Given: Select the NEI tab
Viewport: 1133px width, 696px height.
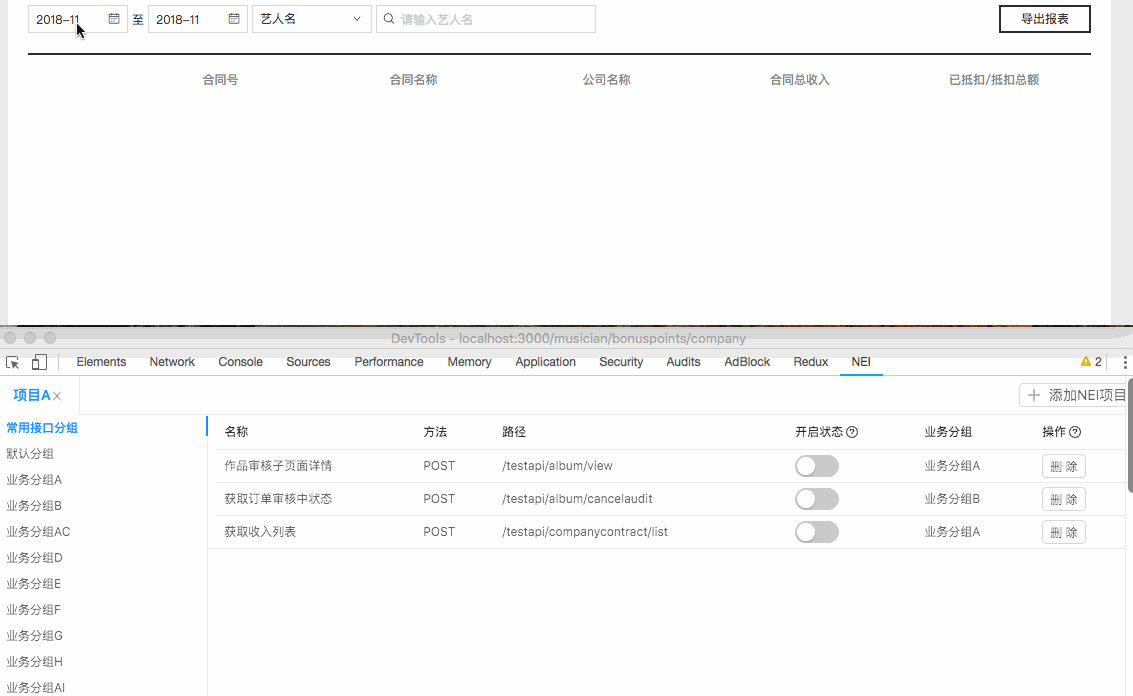Looking at the screenshot, I should 861,362.
